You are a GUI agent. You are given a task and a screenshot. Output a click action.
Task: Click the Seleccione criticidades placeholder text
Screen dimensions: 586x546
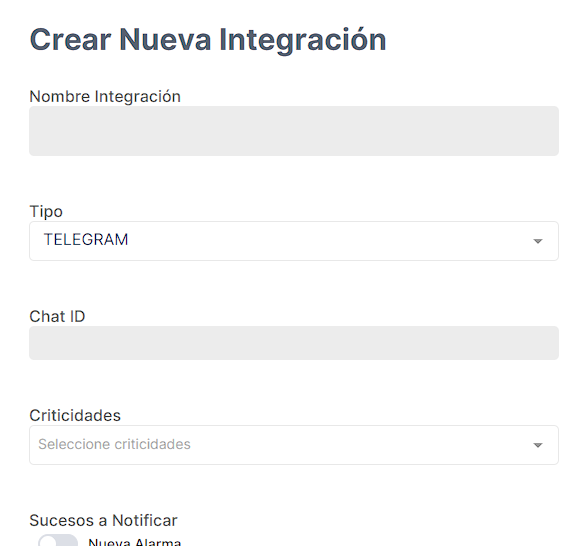pyautogui.click(x=114, y=444)
